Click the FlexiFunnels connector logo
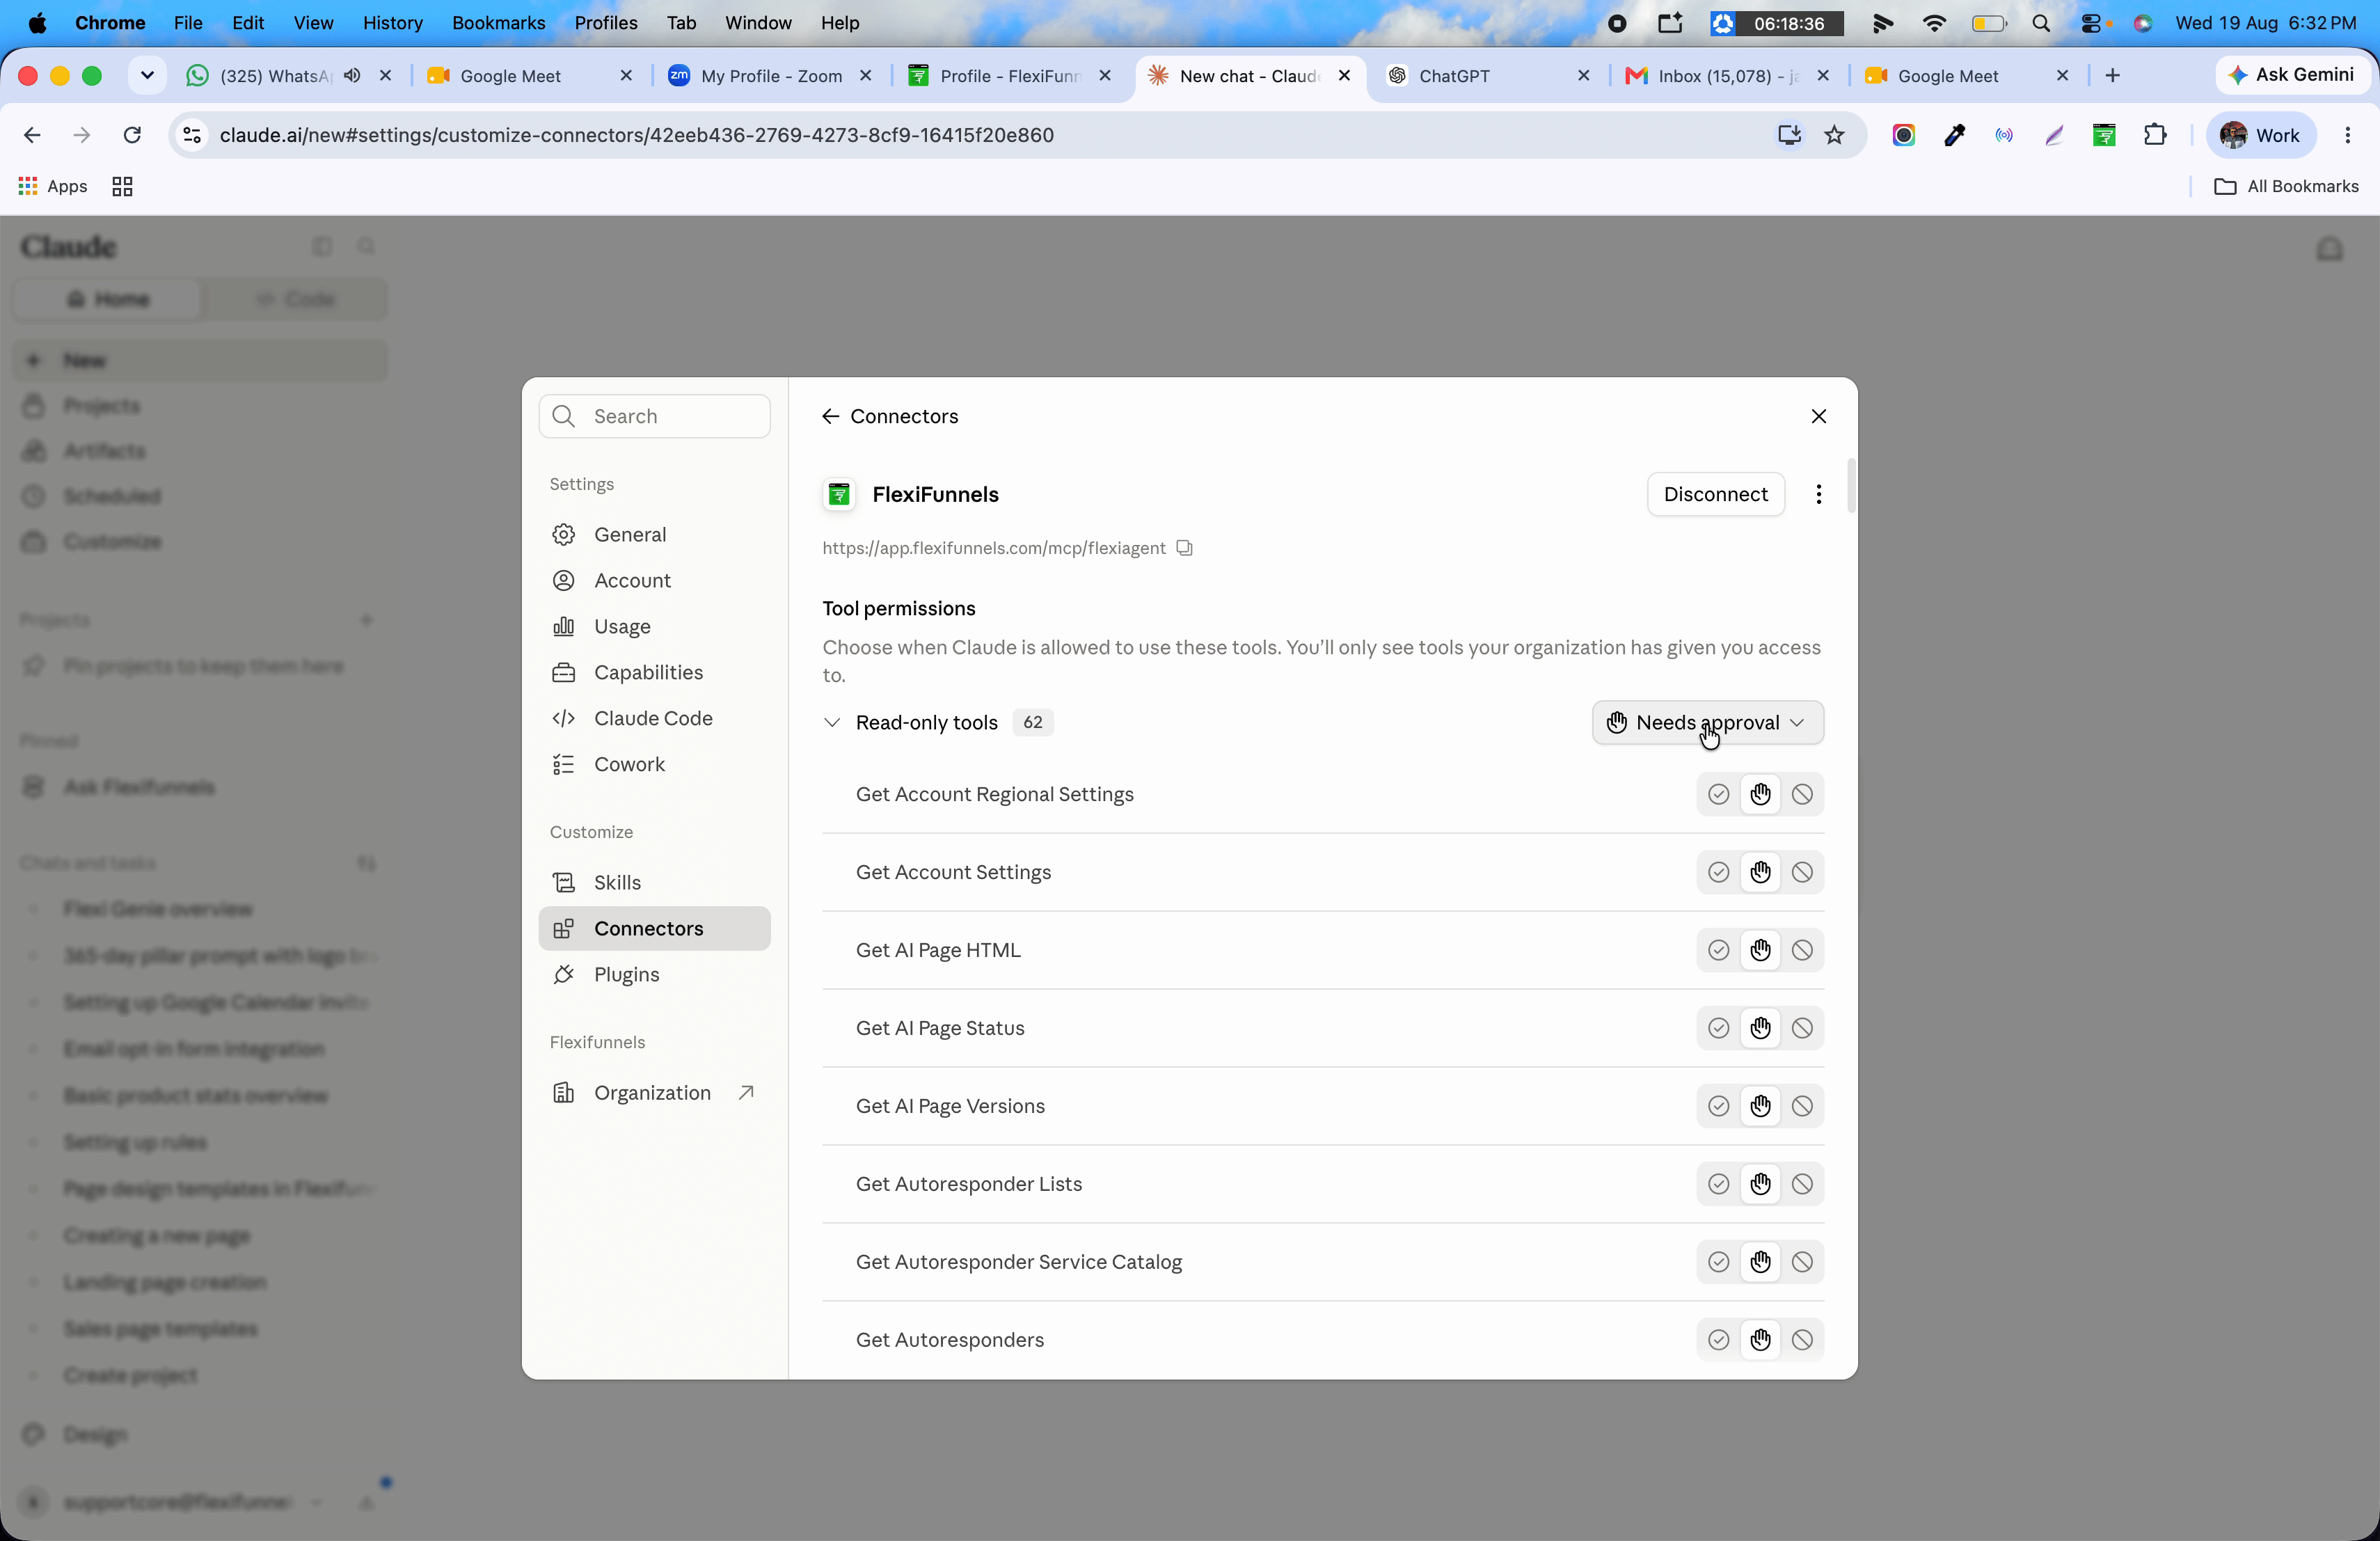This screenshot has height=1541, width=2380. coord(839,494)
